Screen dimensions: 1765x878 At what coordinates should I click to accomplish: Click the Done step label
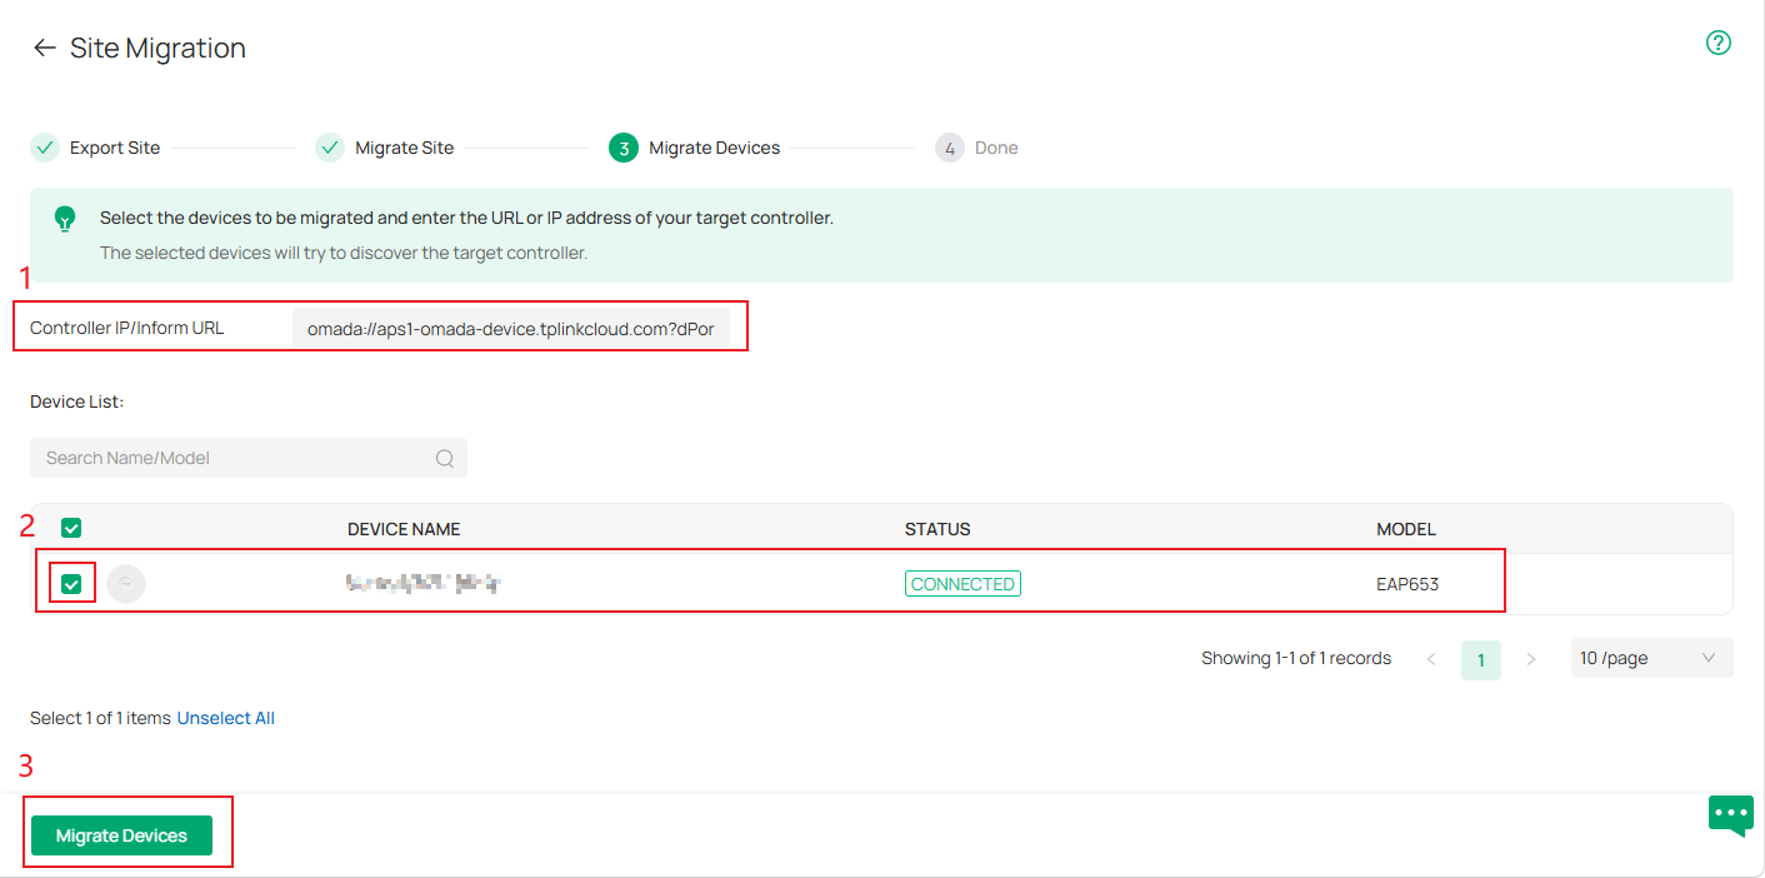point(996,148)
